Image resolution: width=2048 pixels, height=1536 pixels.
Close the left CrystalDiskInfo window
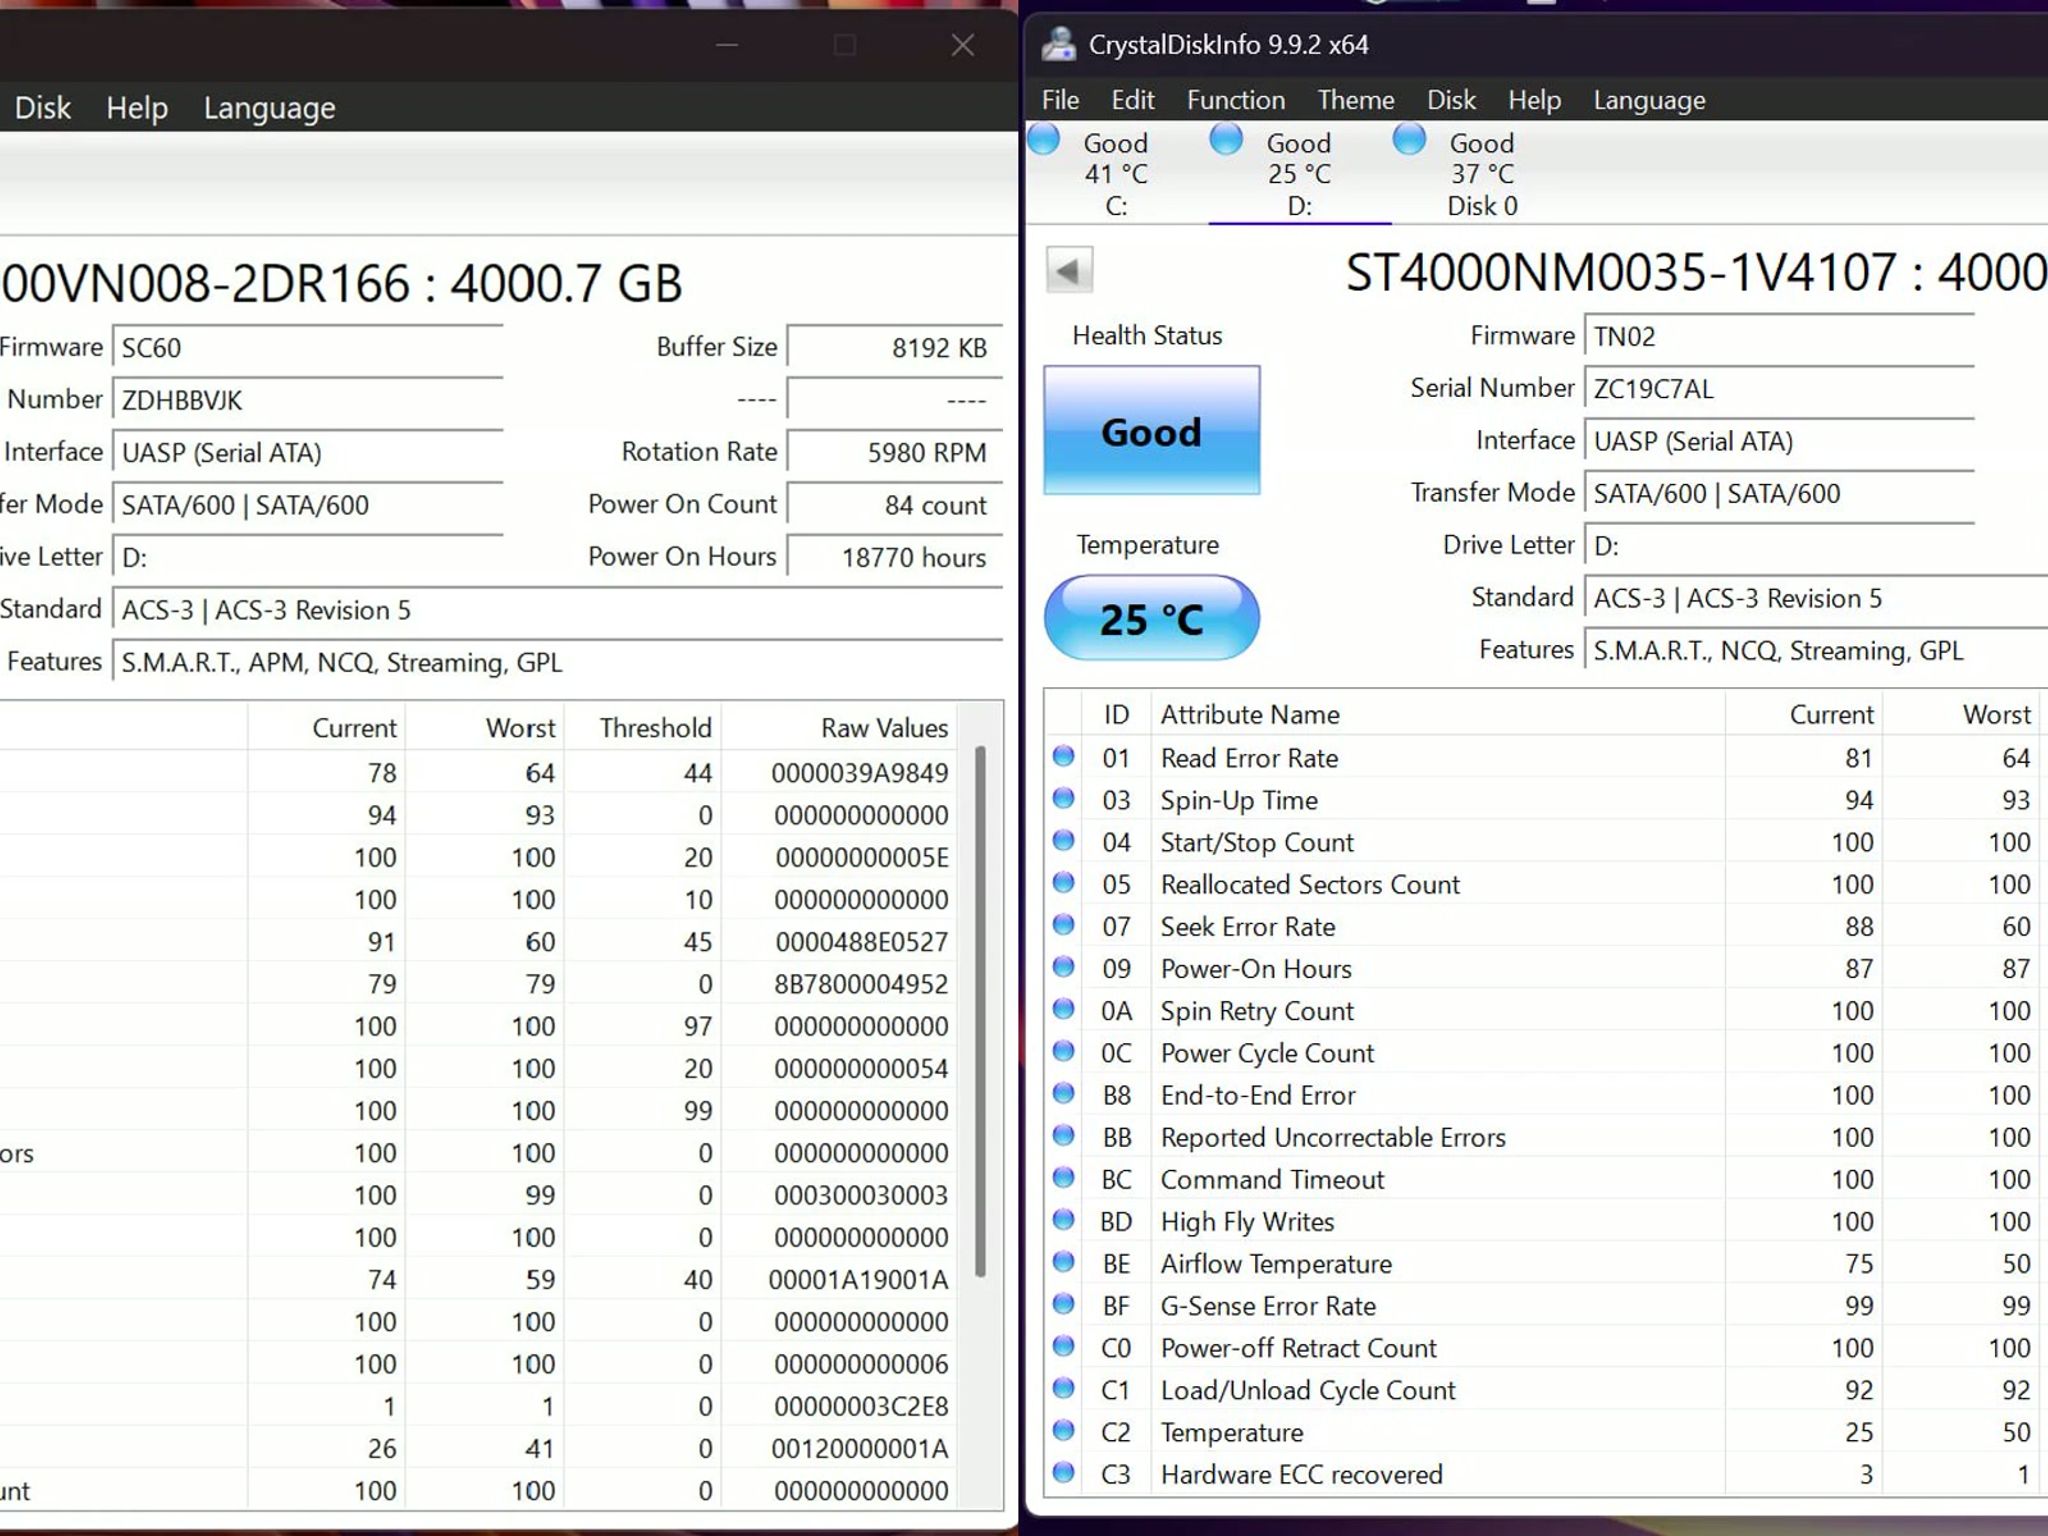(x=962, y=44)
